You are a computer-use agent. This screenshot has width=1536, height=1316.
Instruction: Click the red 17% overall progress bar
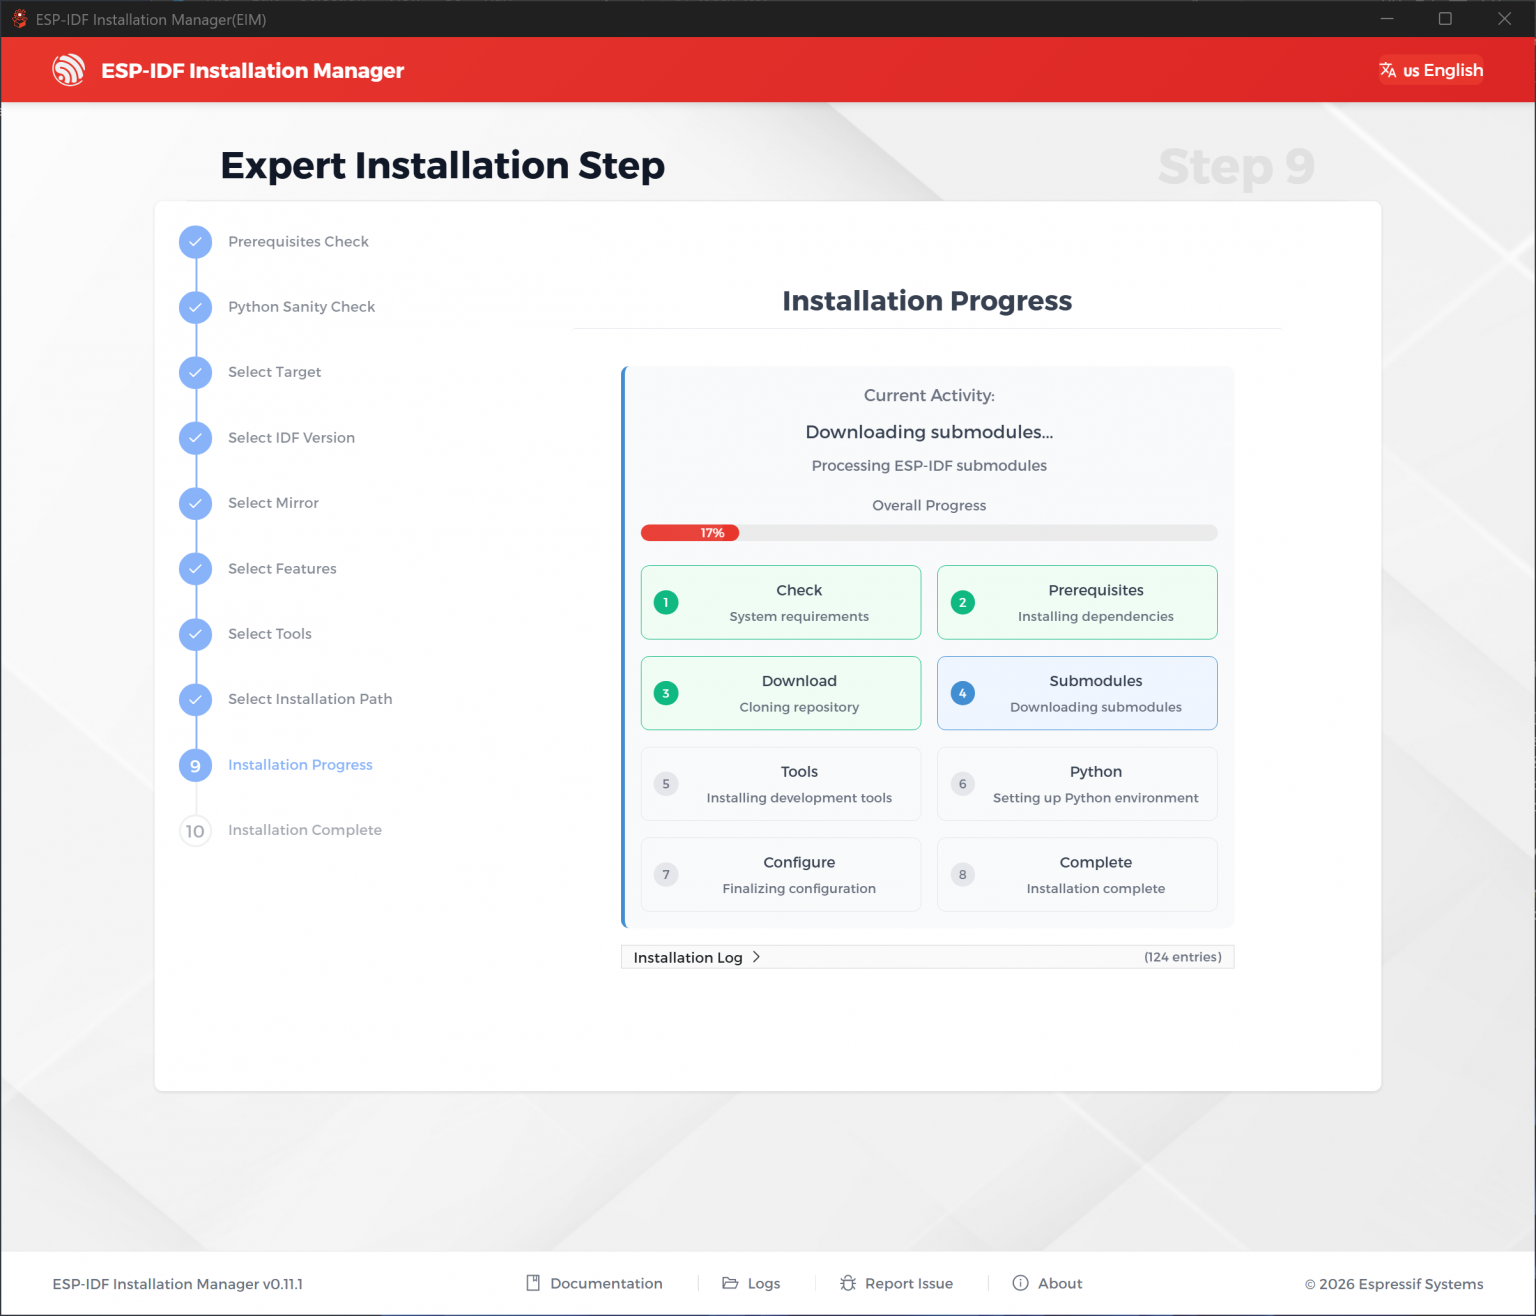coord(690,533)
